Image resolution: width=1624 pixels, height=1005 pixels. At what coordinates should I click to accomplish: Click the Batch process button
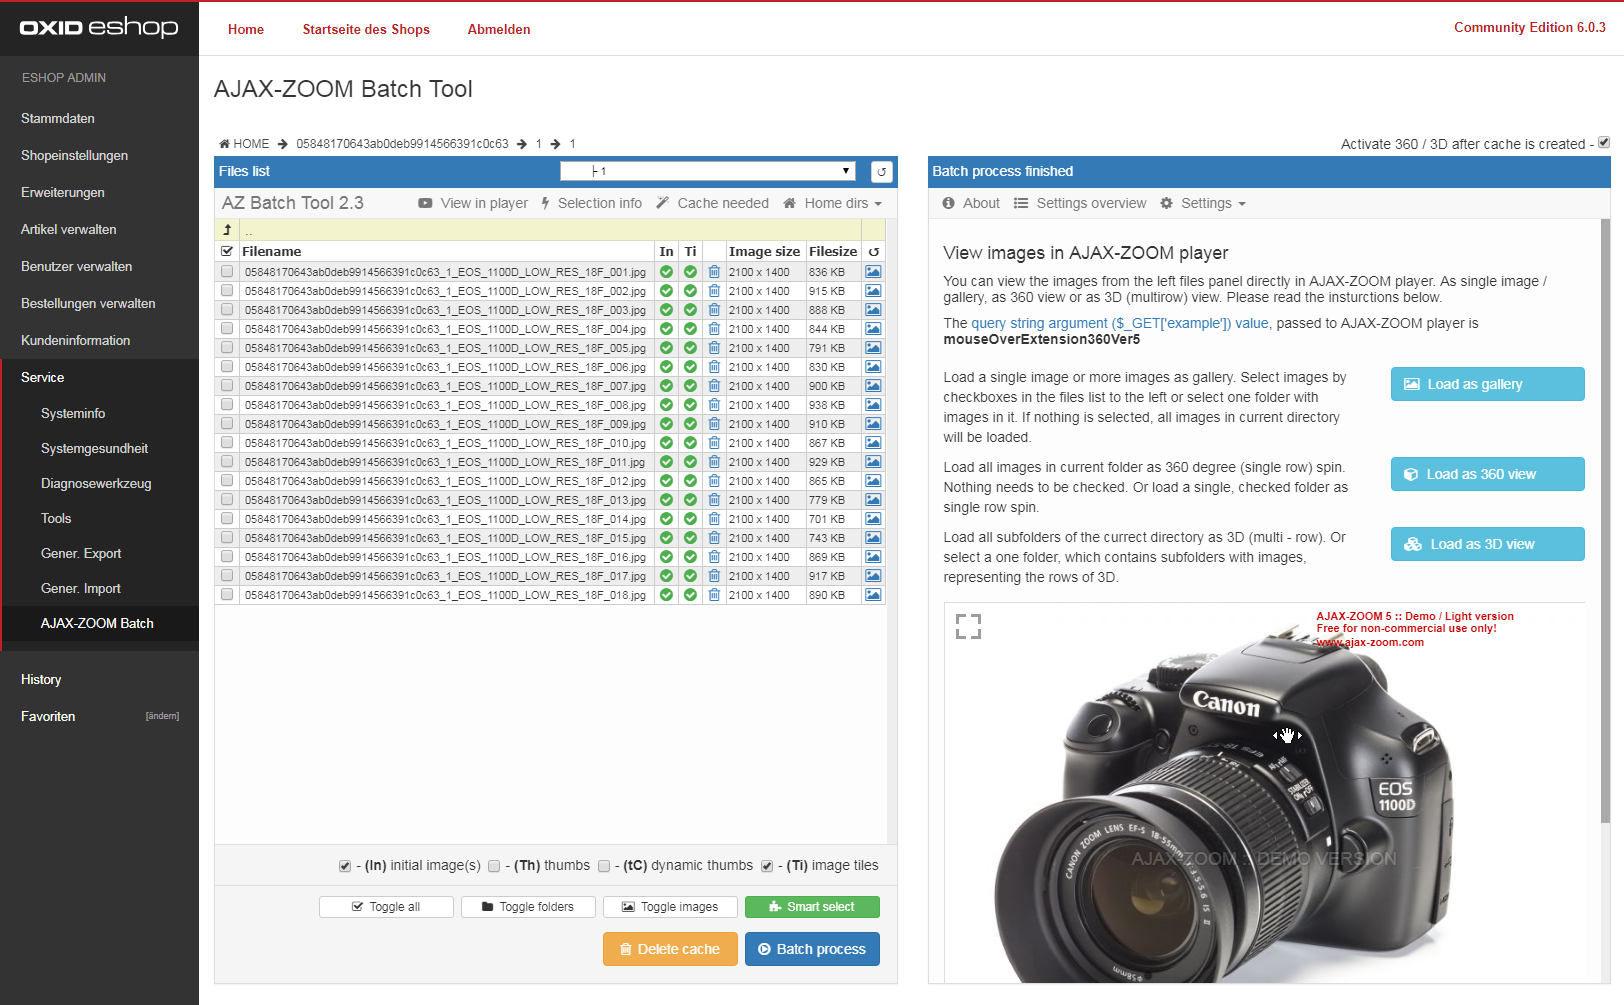coord(812,949)
